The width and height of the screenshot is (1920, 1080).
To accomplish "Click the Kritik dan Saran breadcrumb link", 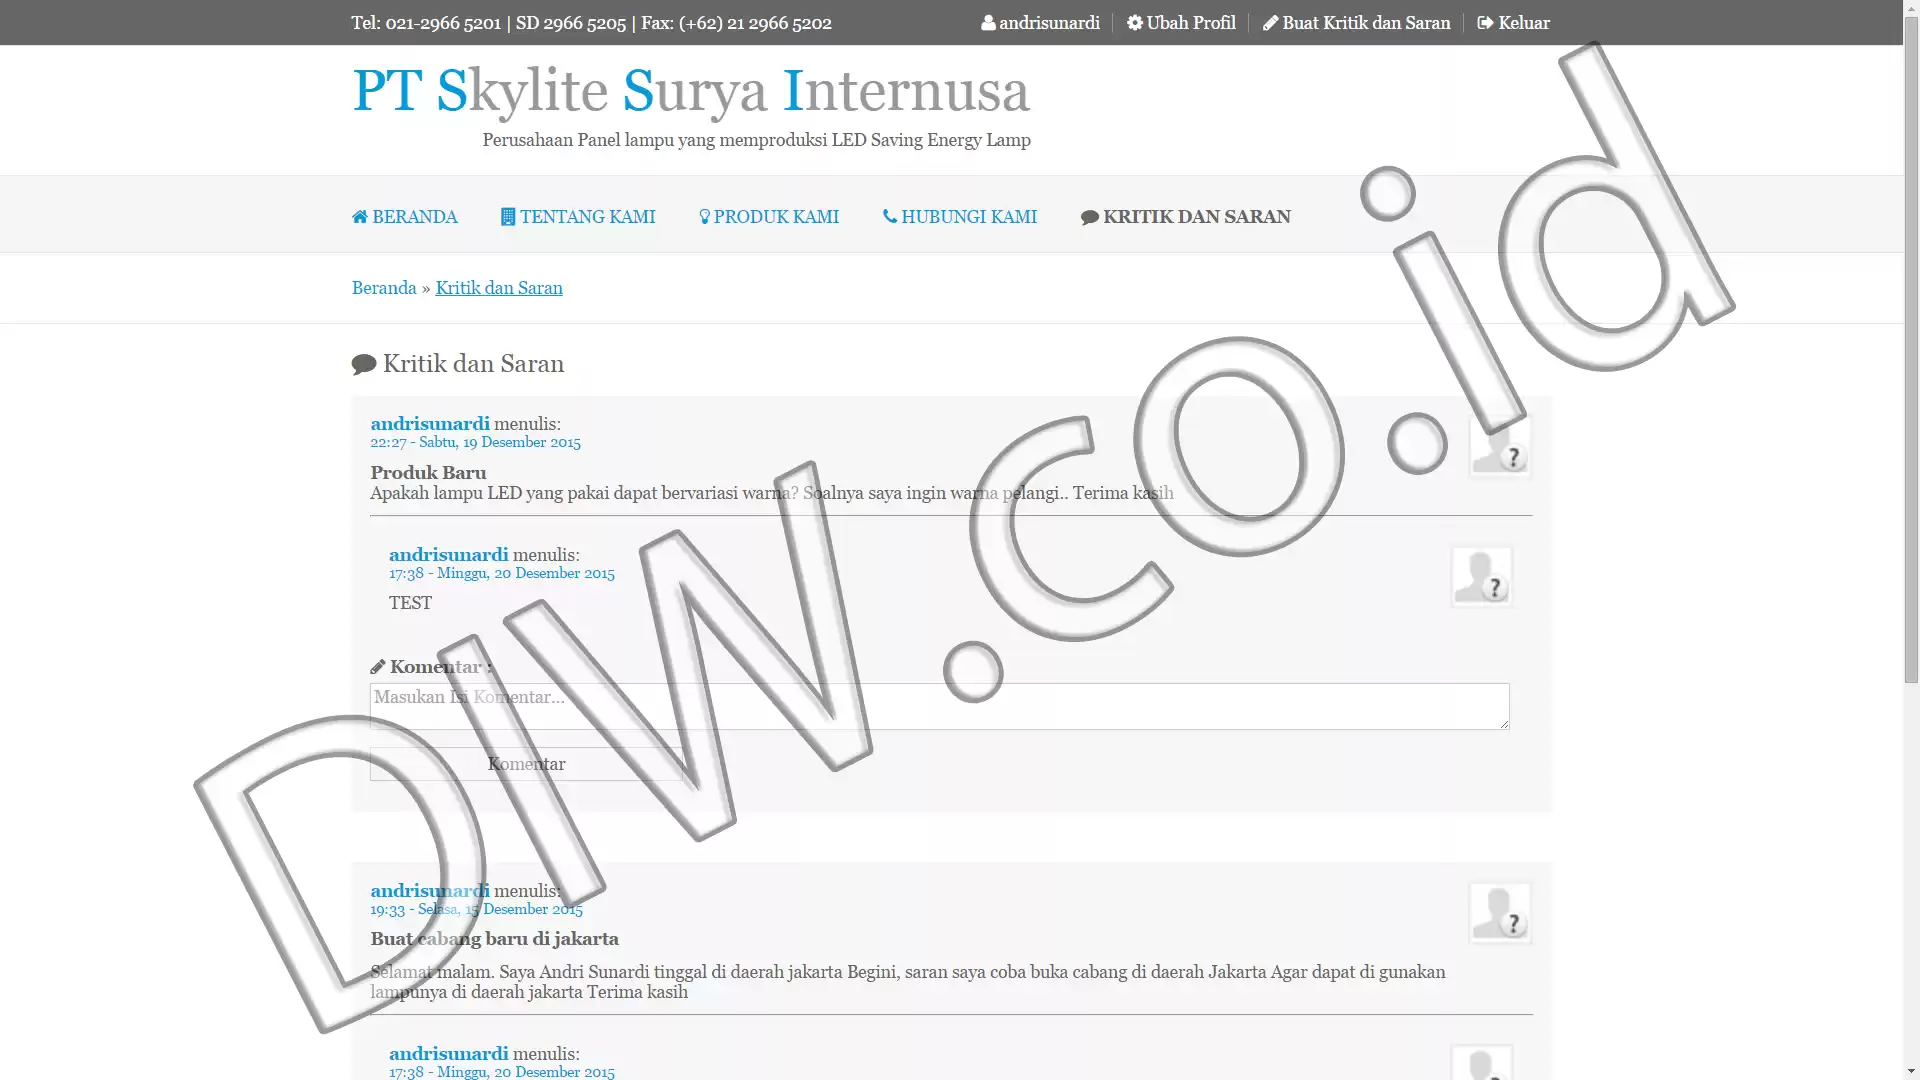I will pyautogui.click(x=499, y=288).
